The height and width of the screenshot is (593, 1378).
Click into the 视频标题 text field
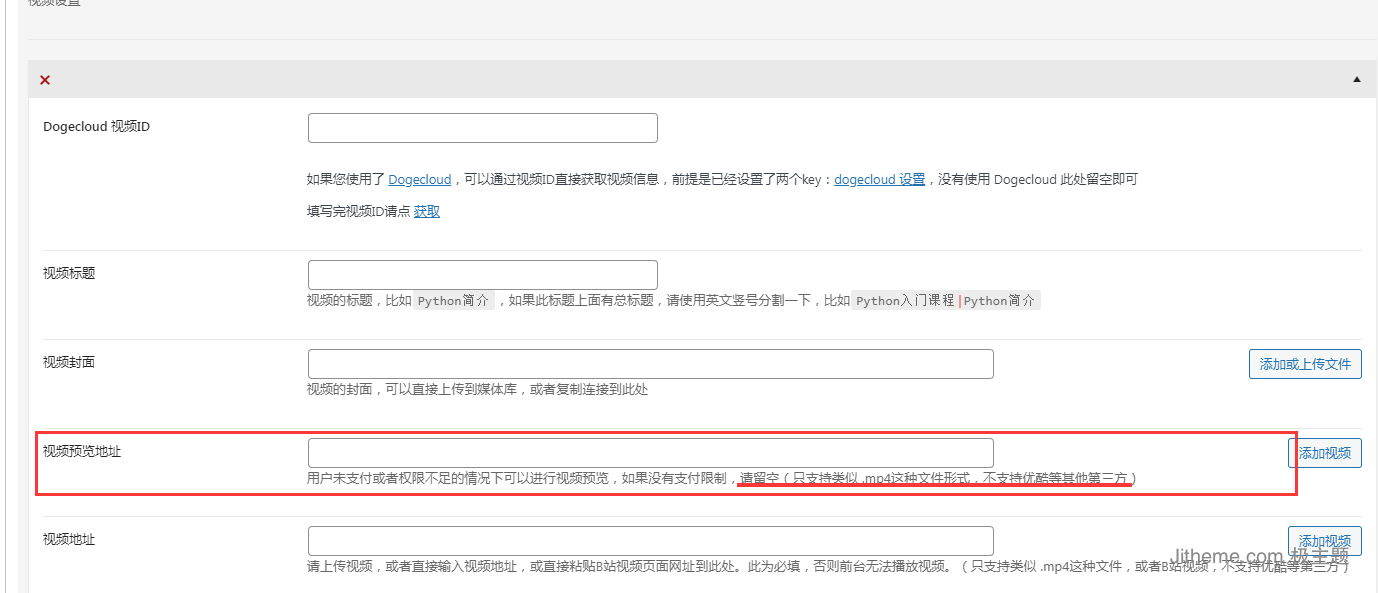tap(482, 275)
